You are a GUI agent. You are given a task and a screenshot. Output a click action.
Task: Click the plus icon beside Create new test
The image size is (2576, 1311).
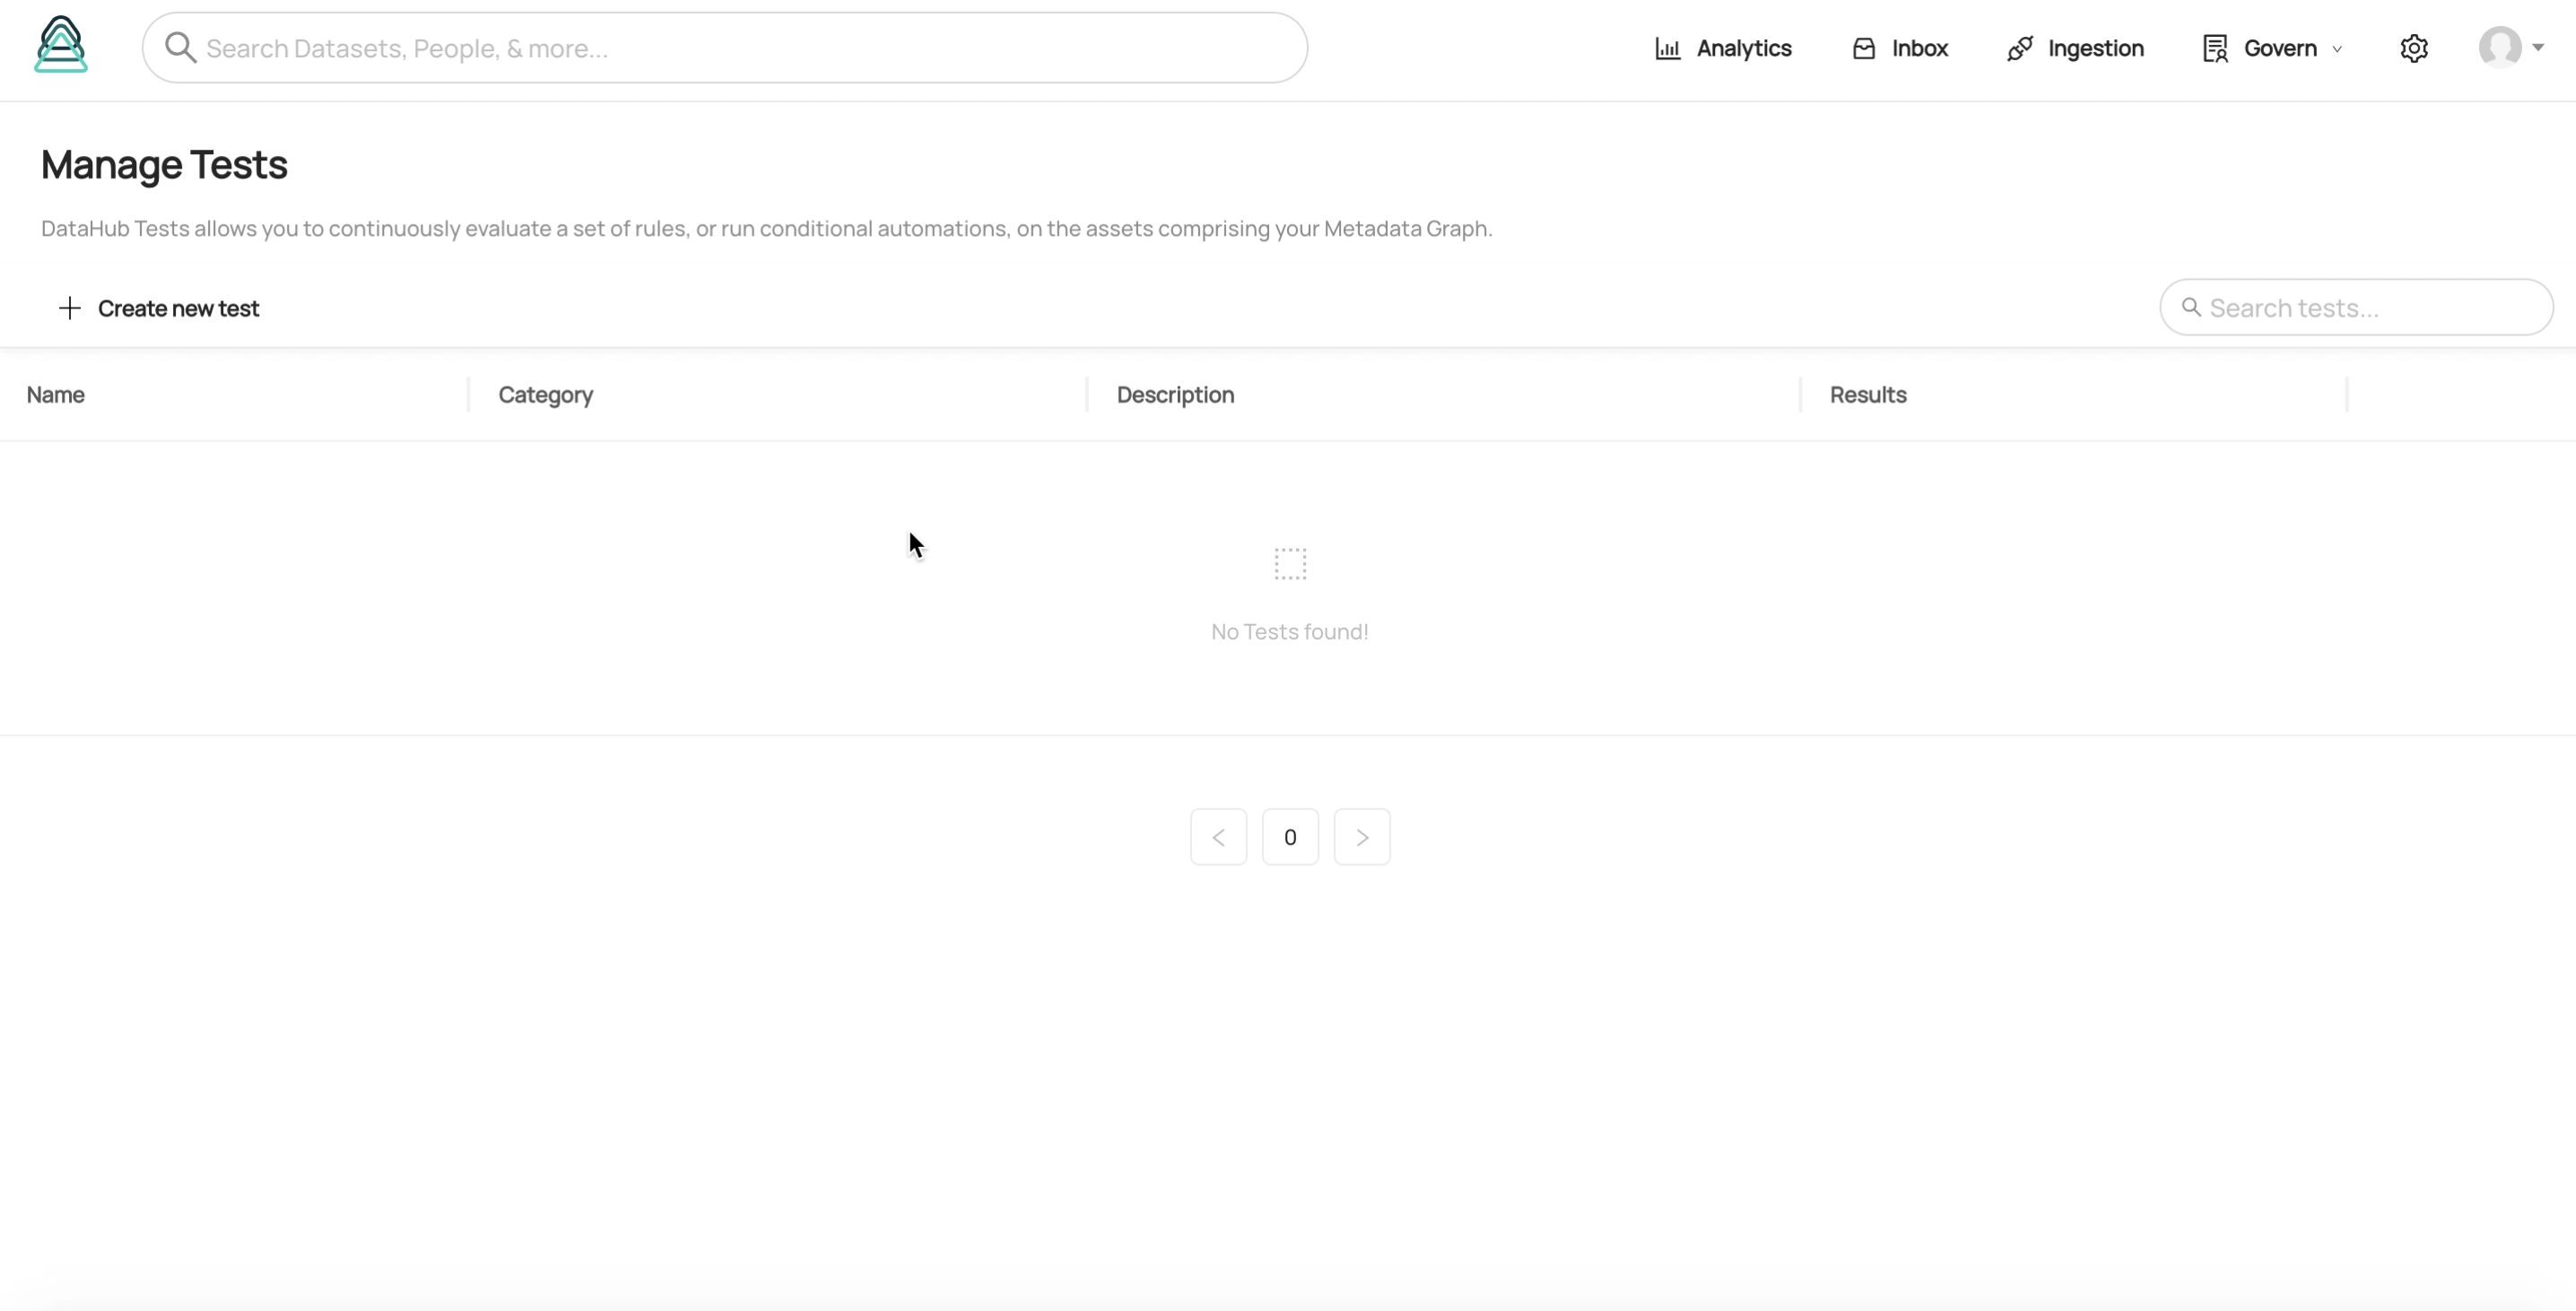click(x=69, y=308)
